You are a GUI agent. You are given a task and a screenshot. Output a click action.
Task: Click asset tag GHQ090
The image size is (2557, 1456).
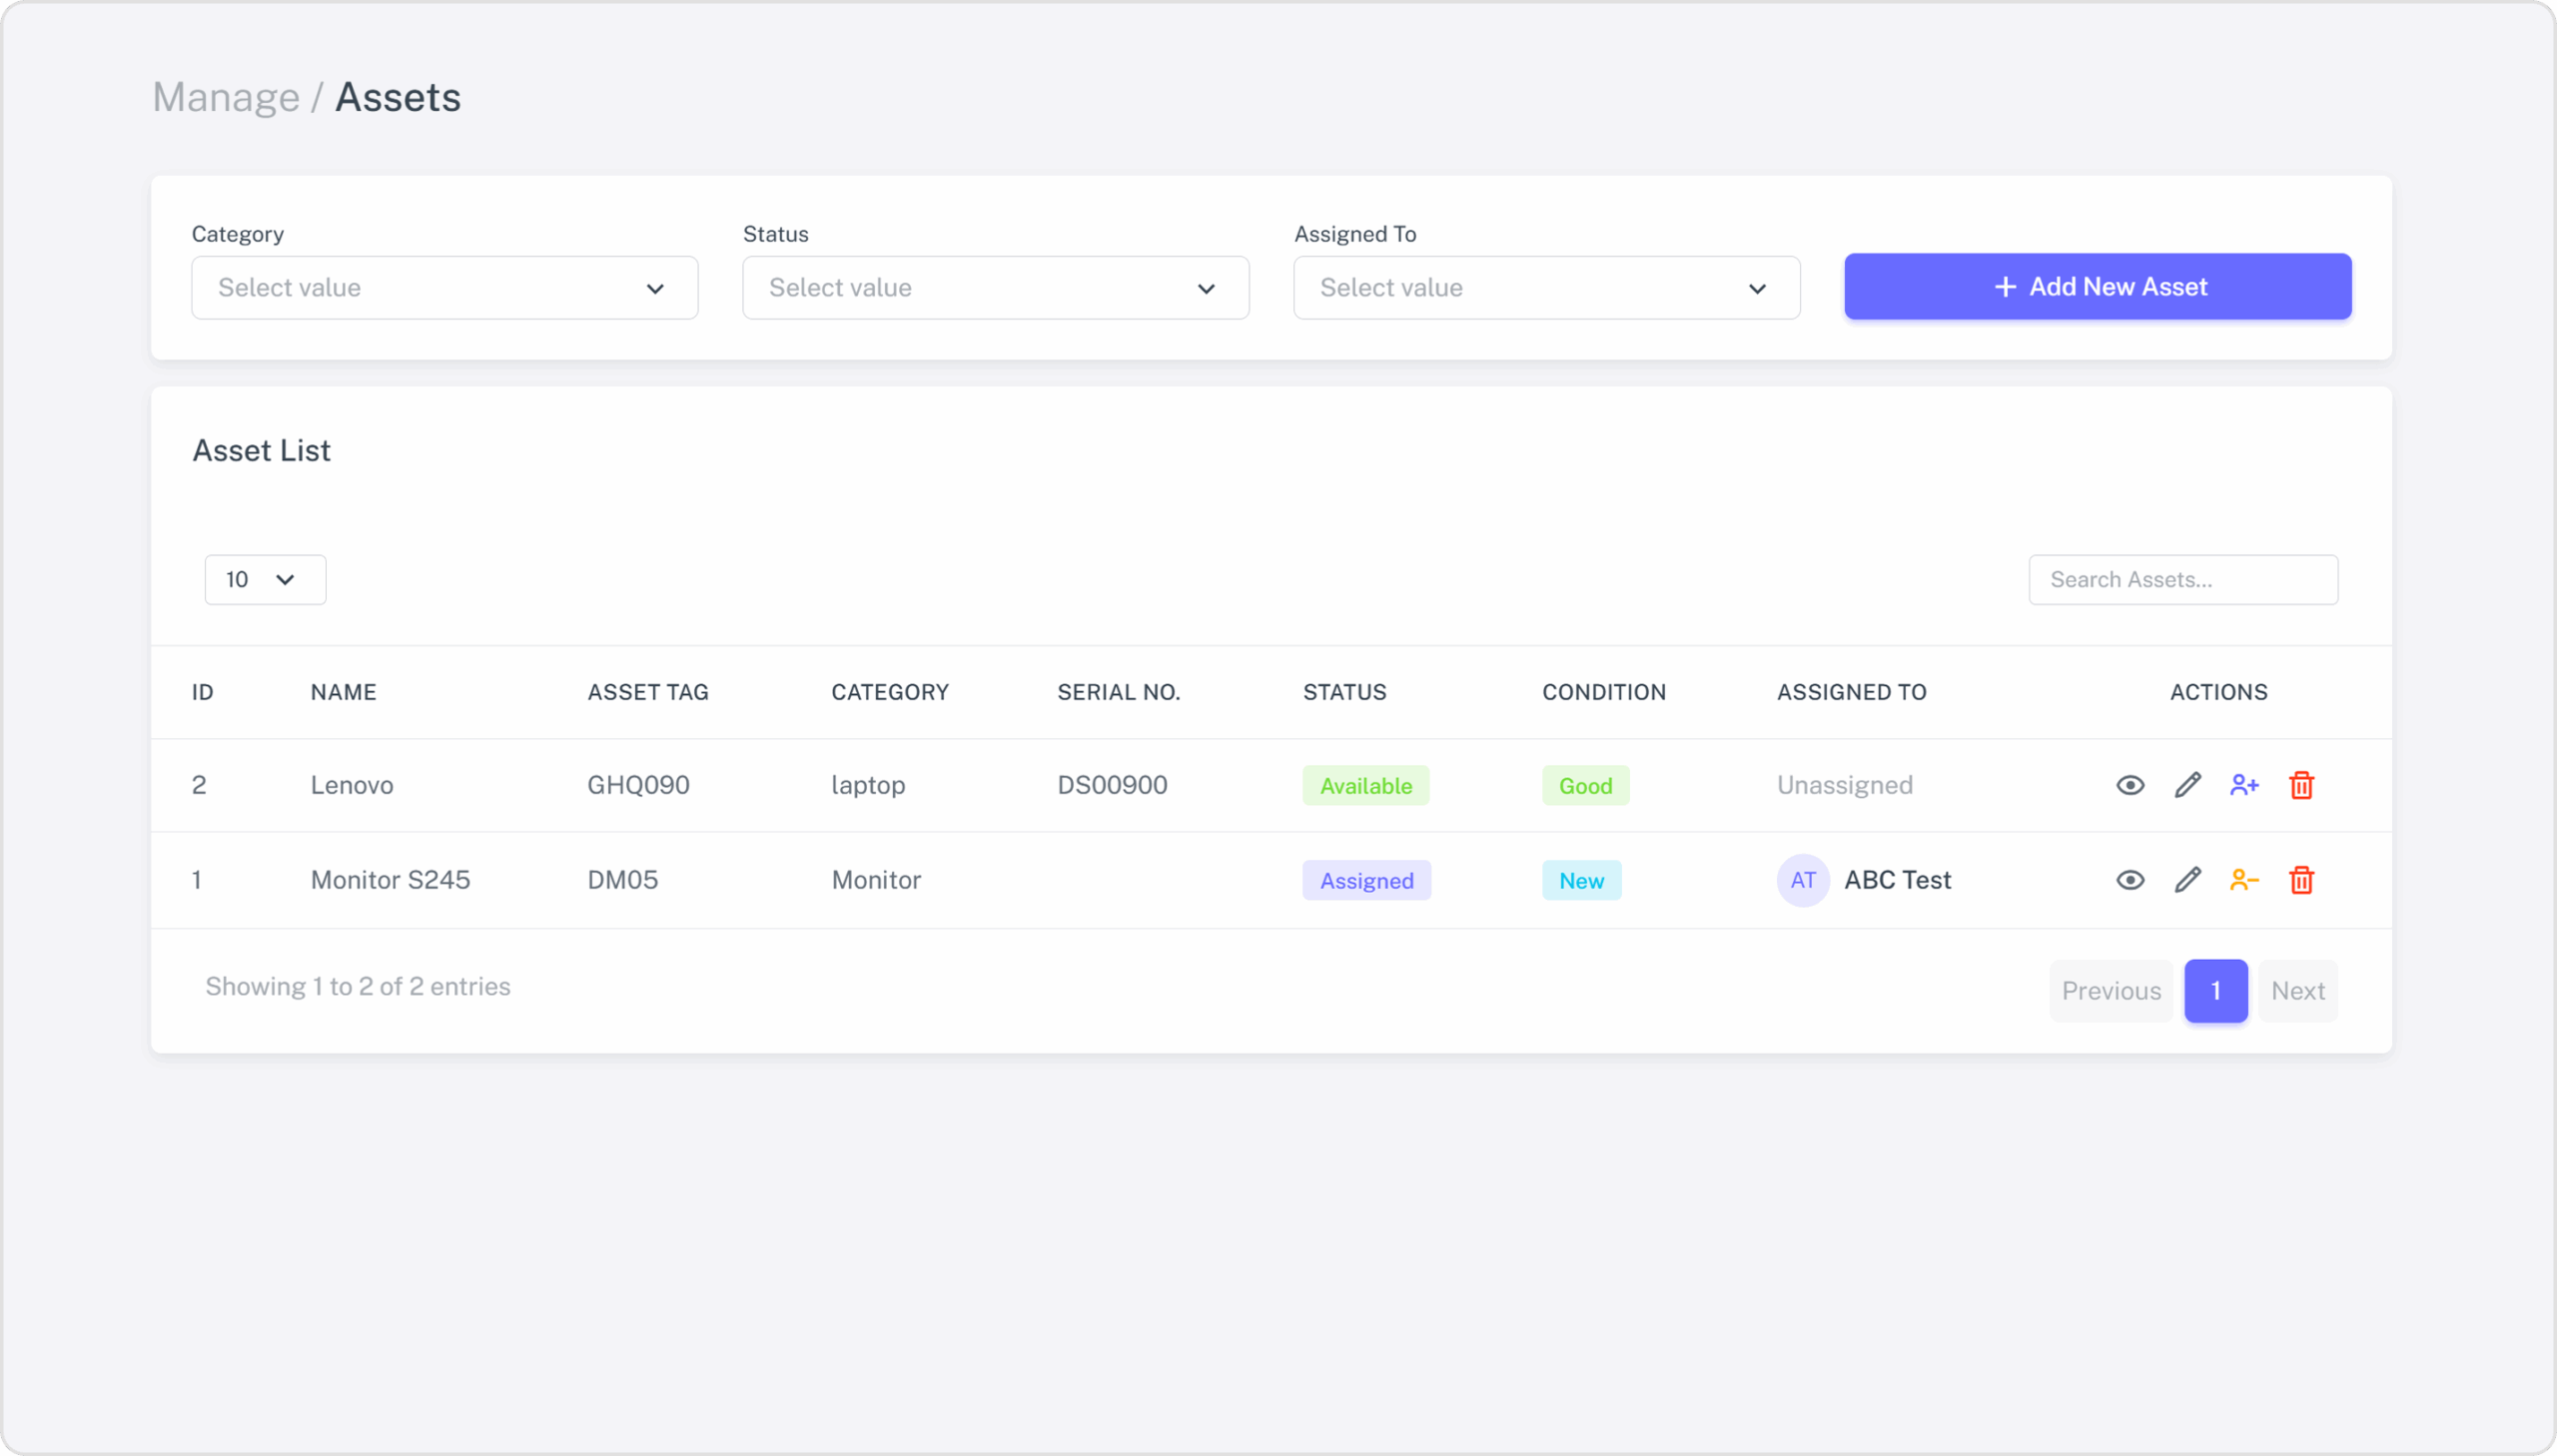[638, 785]
